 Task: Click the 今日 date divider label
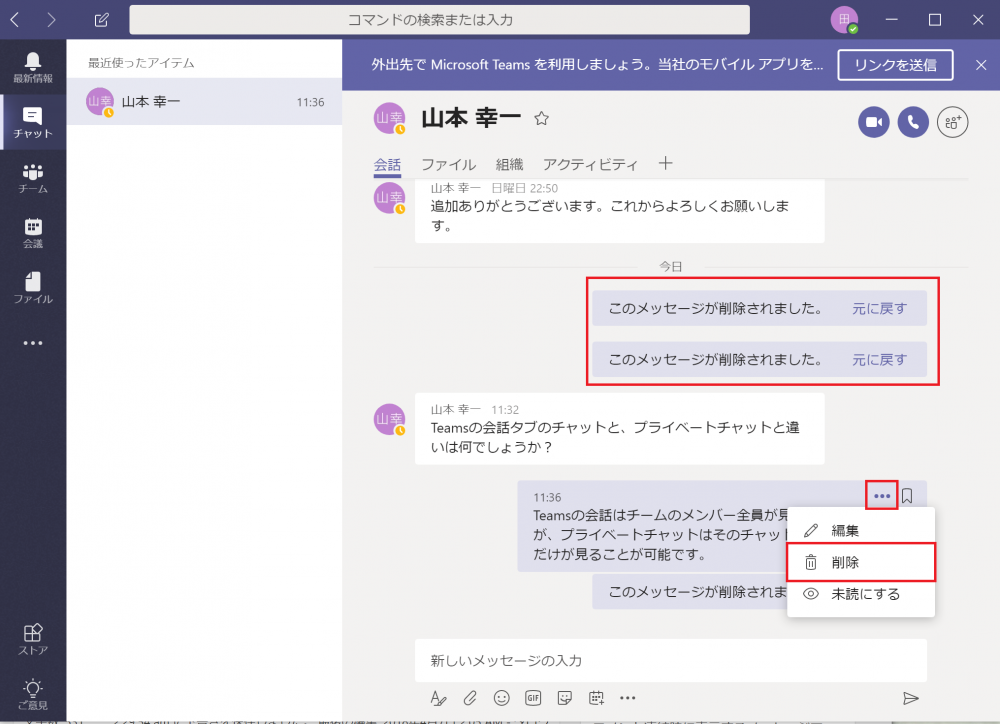pyautogui.click(x=671, y=266)
